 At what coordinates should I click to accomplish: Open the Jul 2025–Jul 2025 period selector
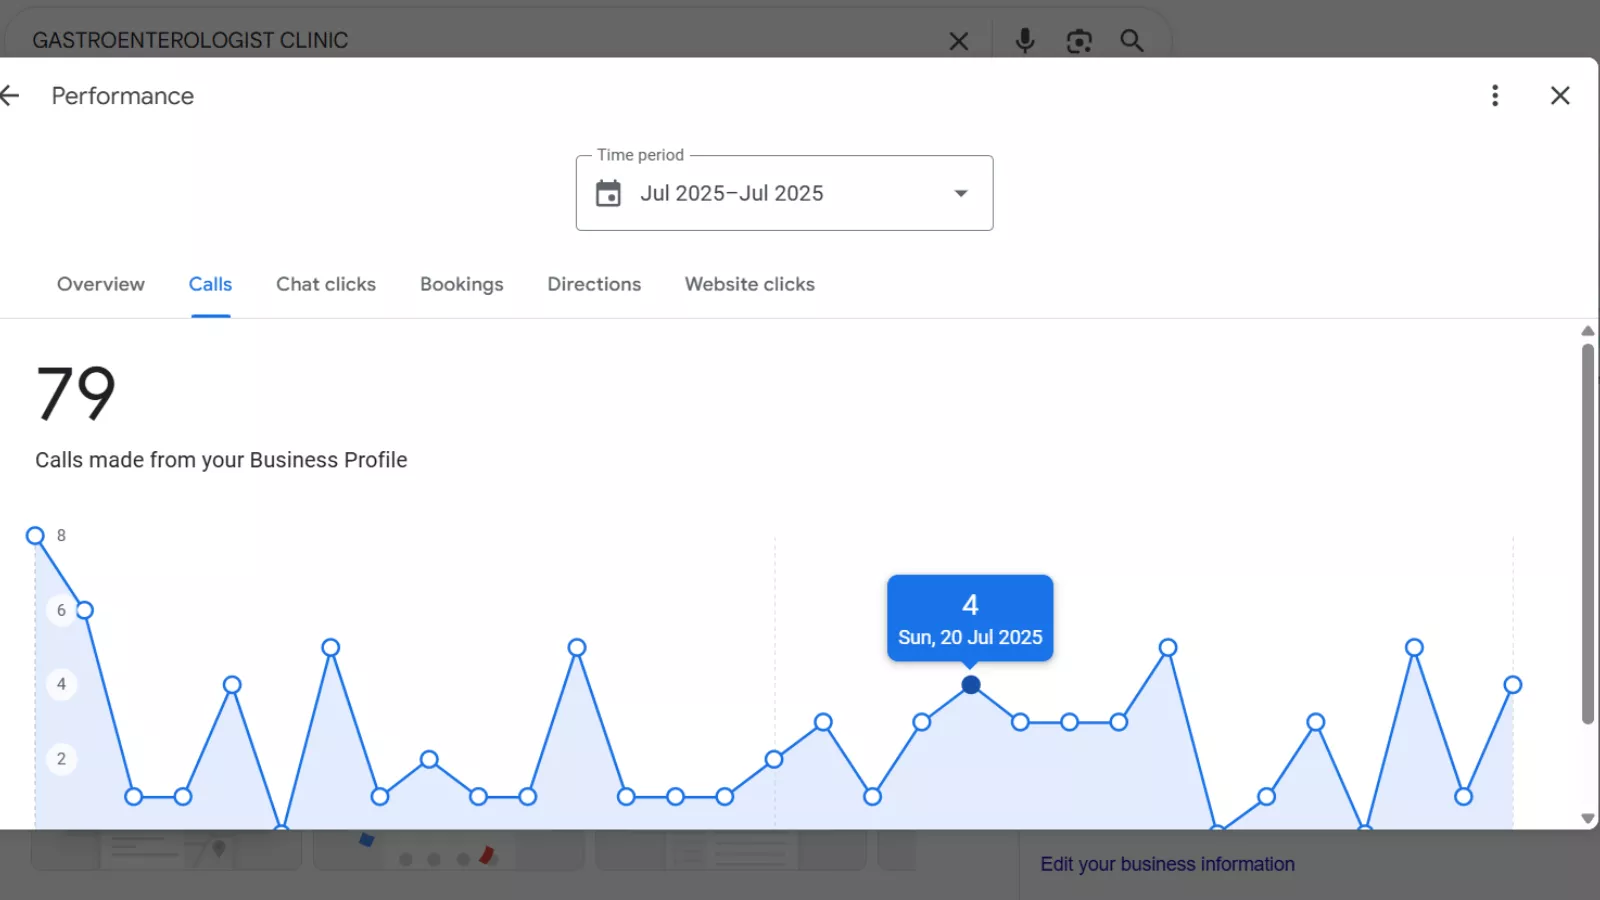coord(732,193)
